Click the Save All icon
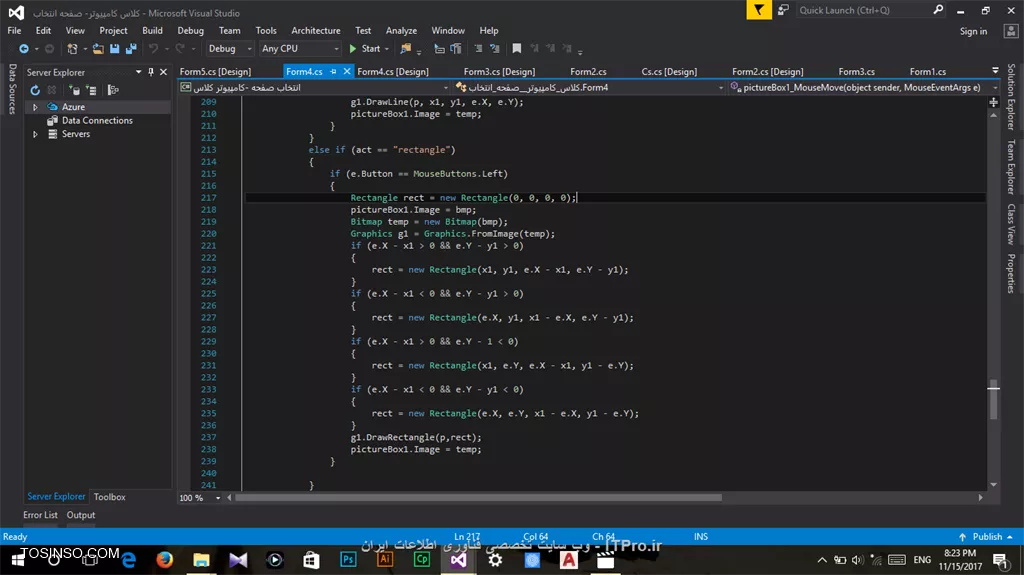The width and height of the screenshot is (1024, 575). click(x=131, y=48)
